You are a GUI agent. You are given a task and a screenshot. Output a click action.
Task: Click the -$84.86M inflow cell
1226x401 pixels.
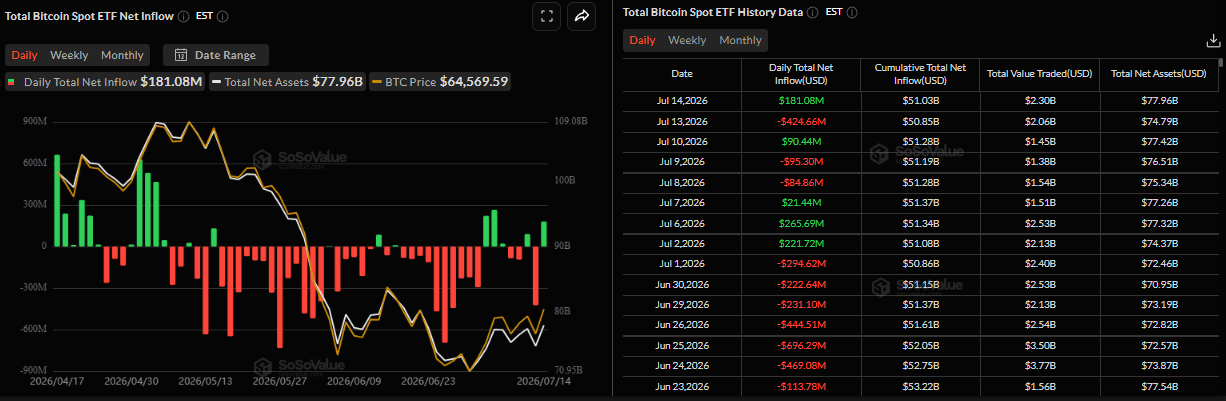(x=800, y=183)
